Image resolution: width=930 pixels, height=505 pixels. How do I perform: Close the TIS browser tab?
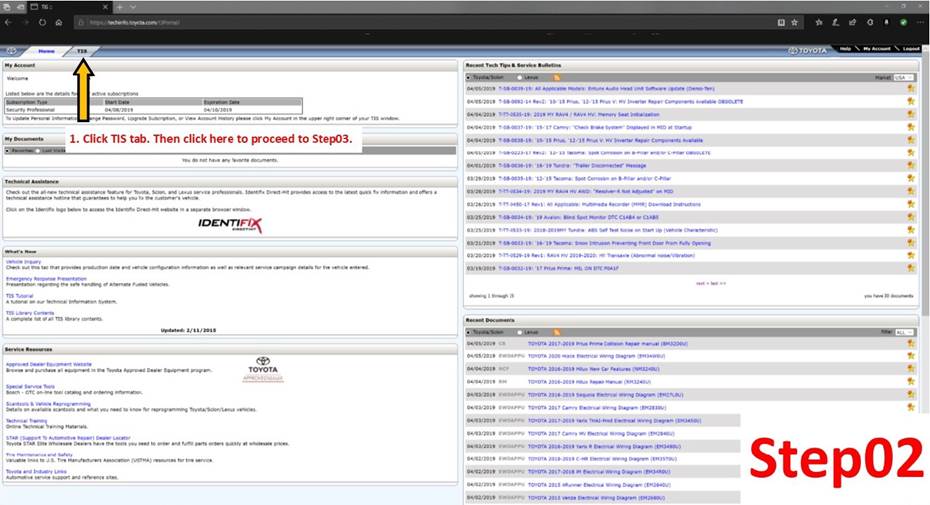click(x=105, y=7)
